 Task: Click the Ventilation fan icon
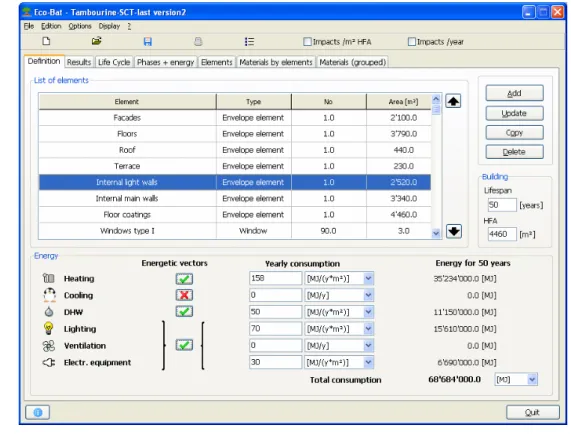click(x=49, y=346)
